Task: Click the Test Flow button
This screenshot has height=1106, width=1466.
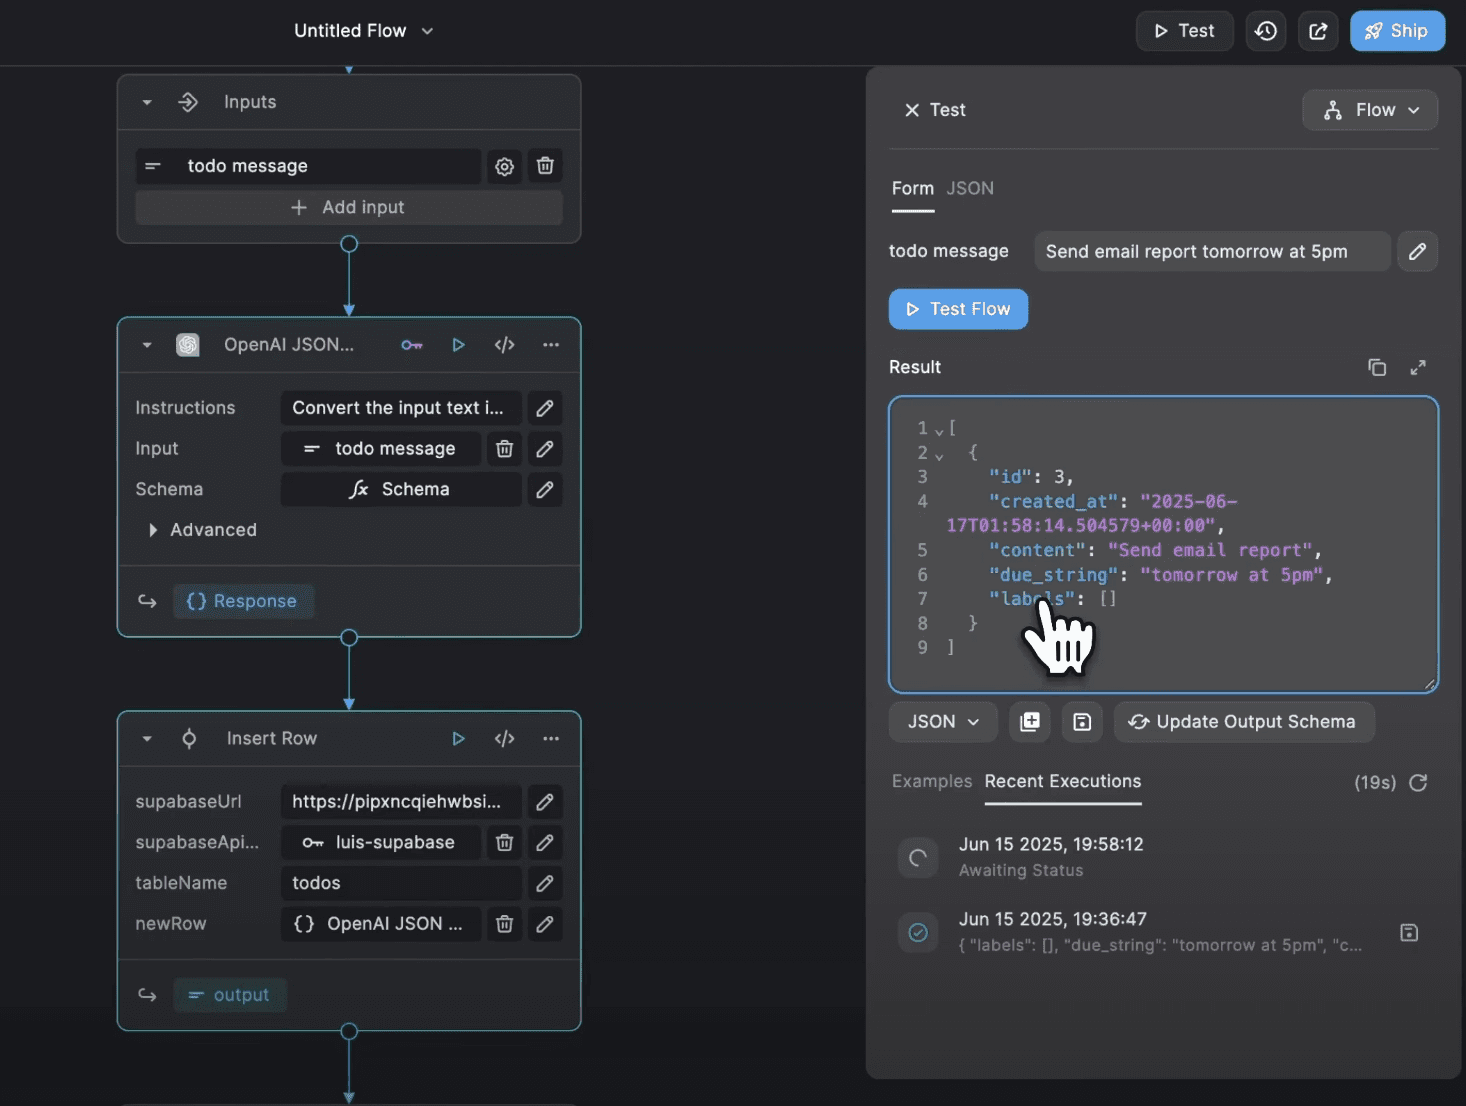Action: coord(958,310)
